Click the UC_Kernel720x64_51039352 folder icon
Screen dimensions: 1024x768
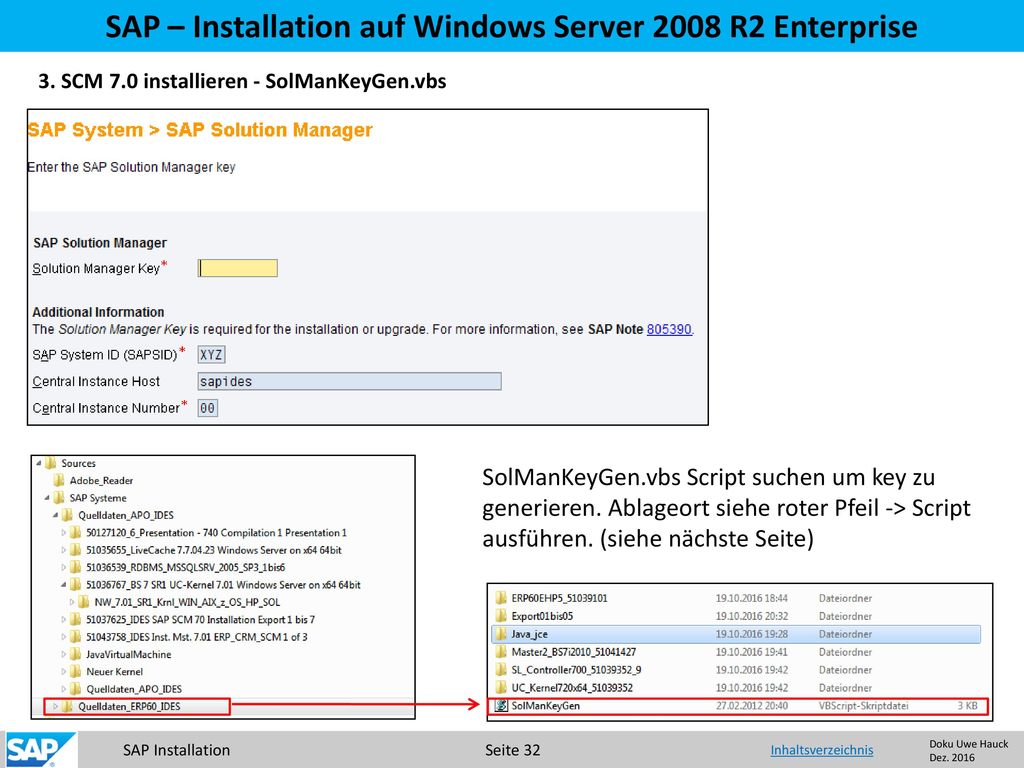pos(501,688)
